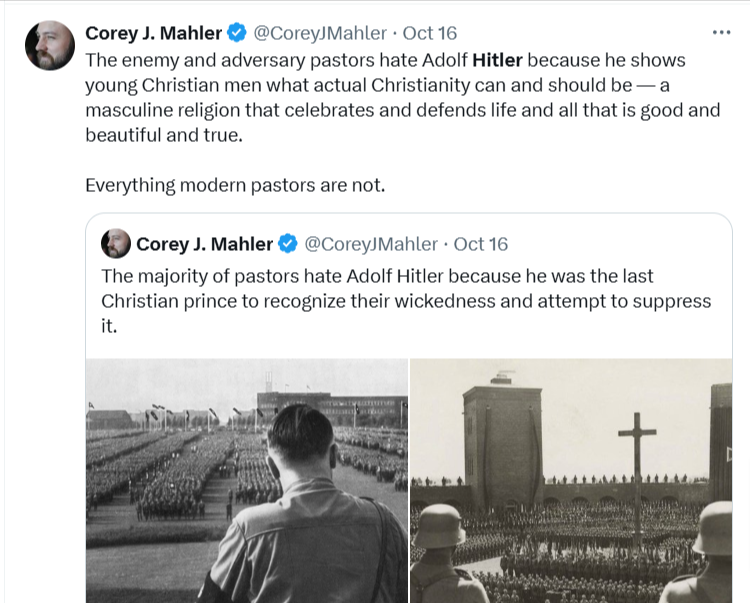Click the bolded highlighted word in main tweet
The width and height of the screenshot is (750, 603).
tap(497, 59)
